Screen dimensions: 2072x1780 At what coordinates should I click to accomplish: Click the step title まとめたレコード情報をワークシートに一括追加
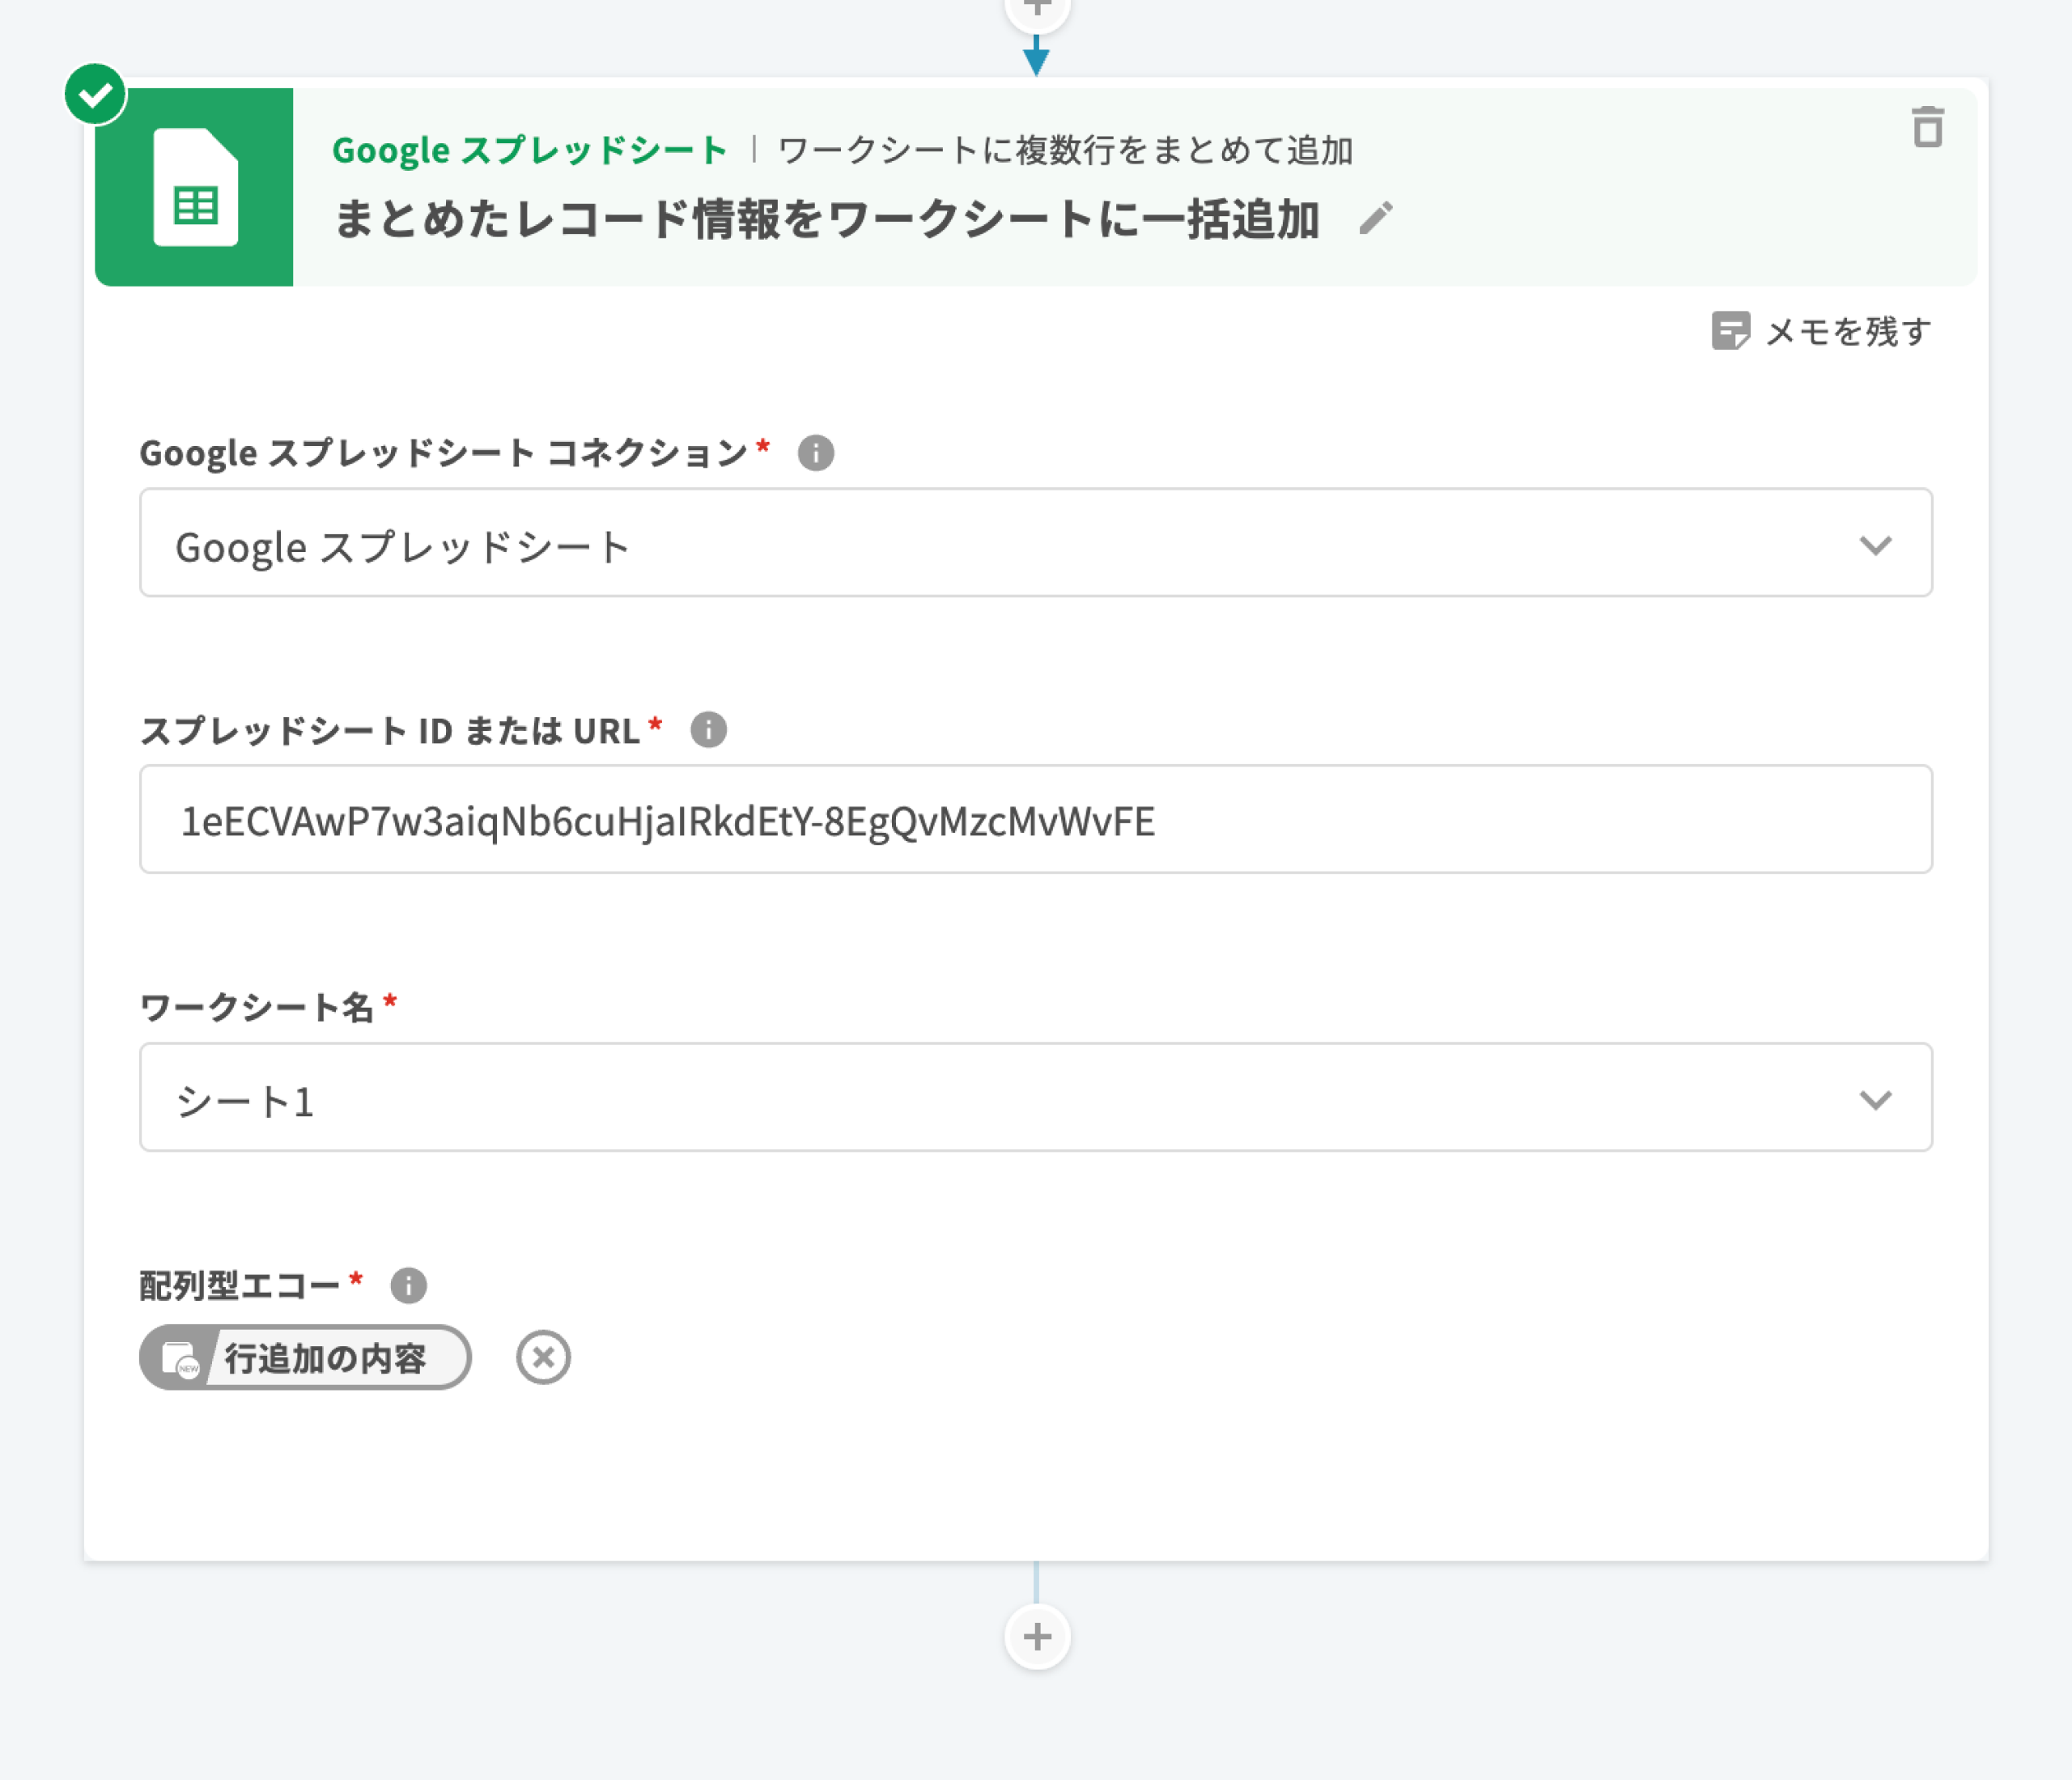coord(826,220)
